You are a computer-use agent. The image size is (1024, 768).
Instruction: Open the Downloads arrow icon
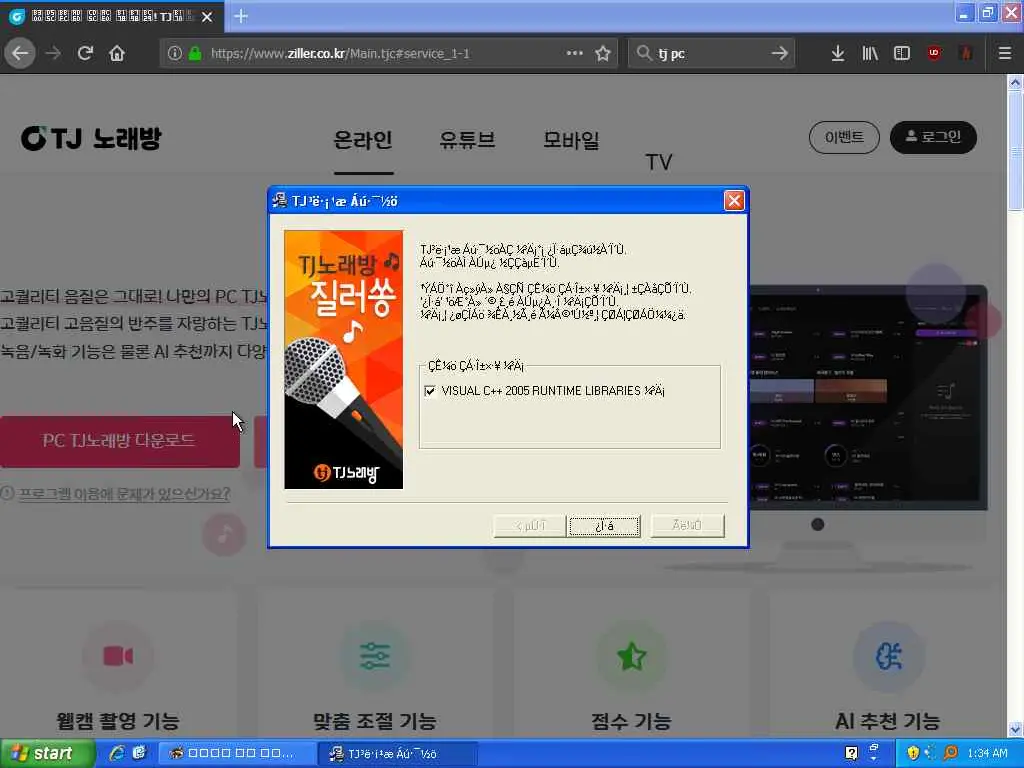click(838, 53)
